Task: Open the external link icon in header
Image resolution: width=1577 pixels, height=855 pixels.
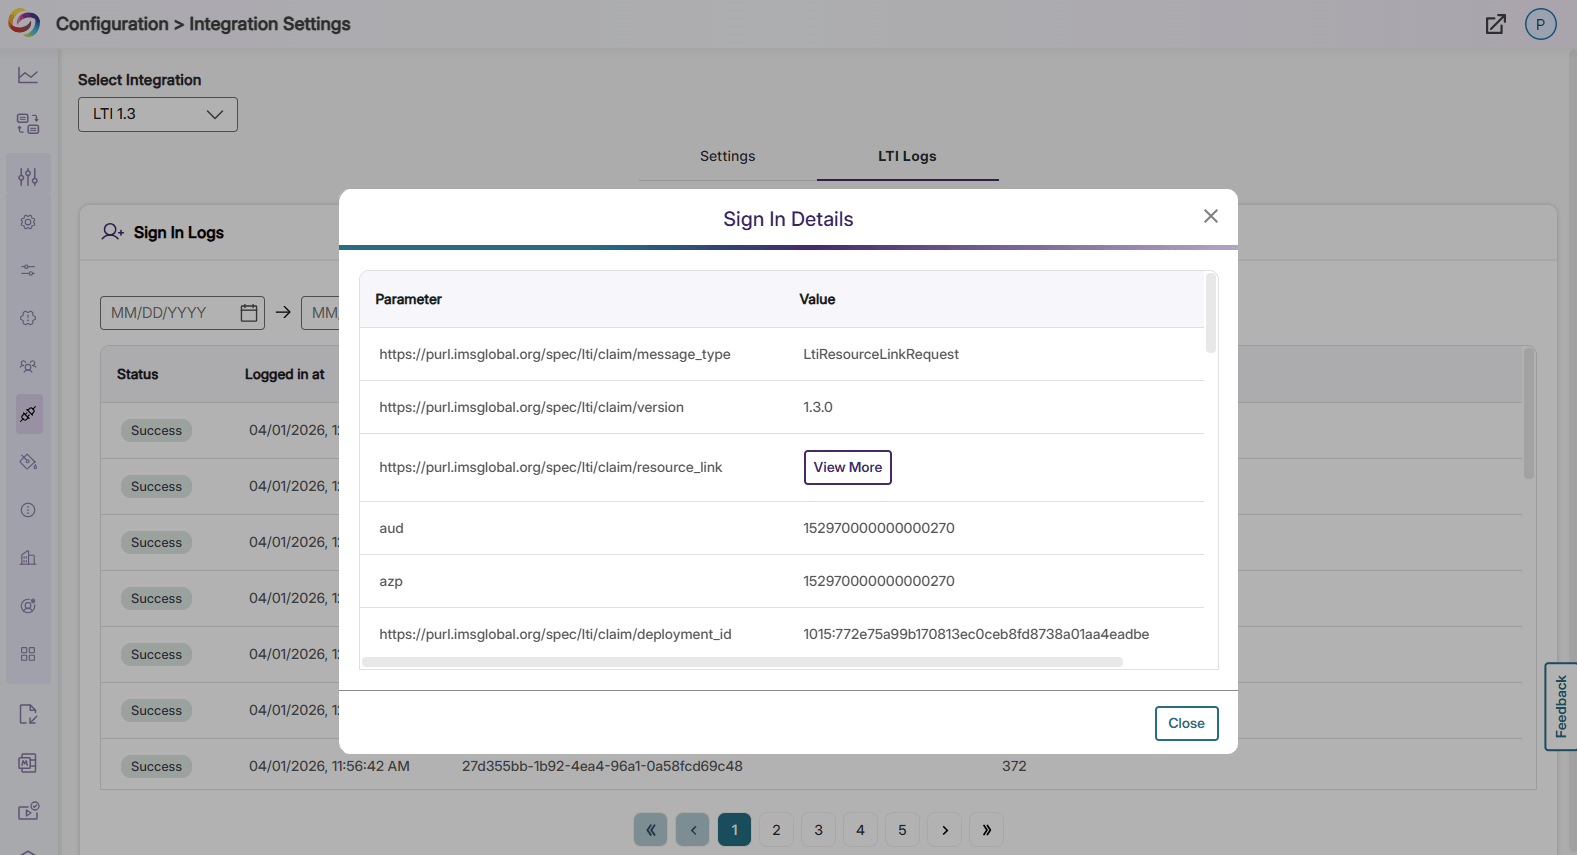Action: point(1495,24)
